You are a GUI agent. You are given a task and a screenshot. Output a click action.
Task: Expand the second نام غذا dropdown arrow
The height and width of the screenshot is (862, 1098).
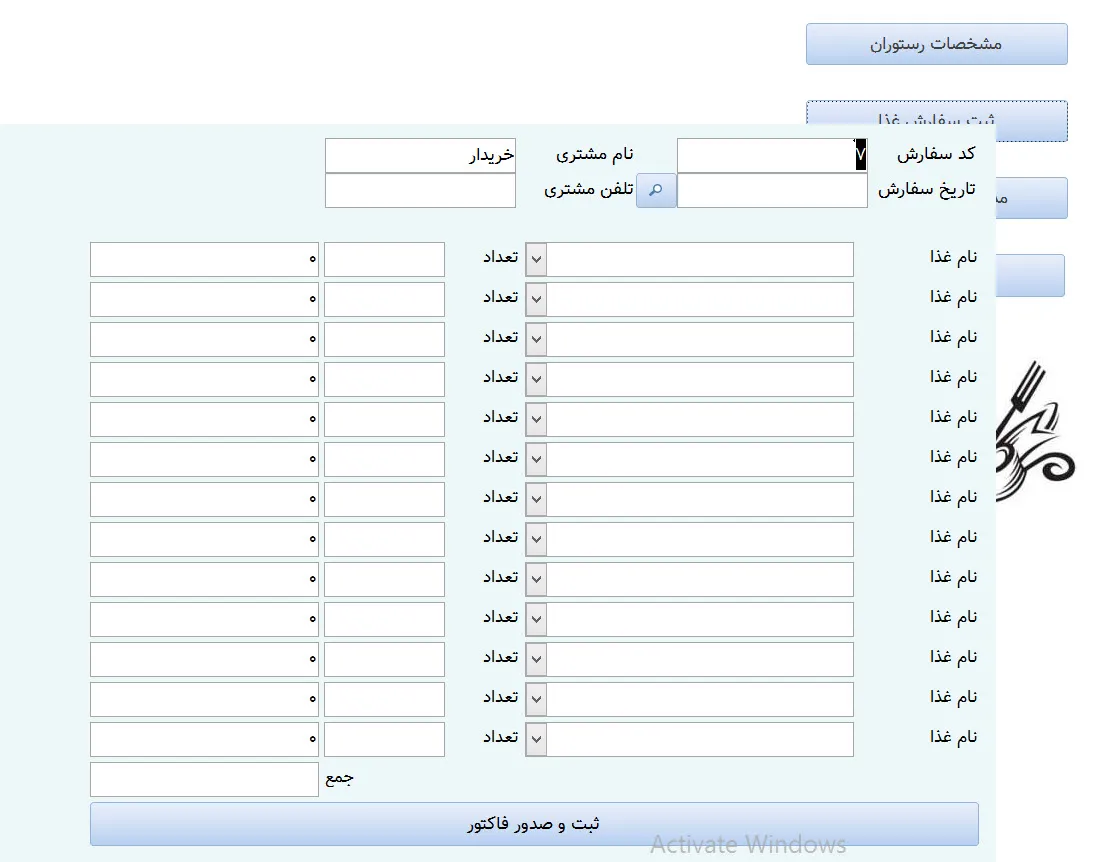[x=536, y=300]
